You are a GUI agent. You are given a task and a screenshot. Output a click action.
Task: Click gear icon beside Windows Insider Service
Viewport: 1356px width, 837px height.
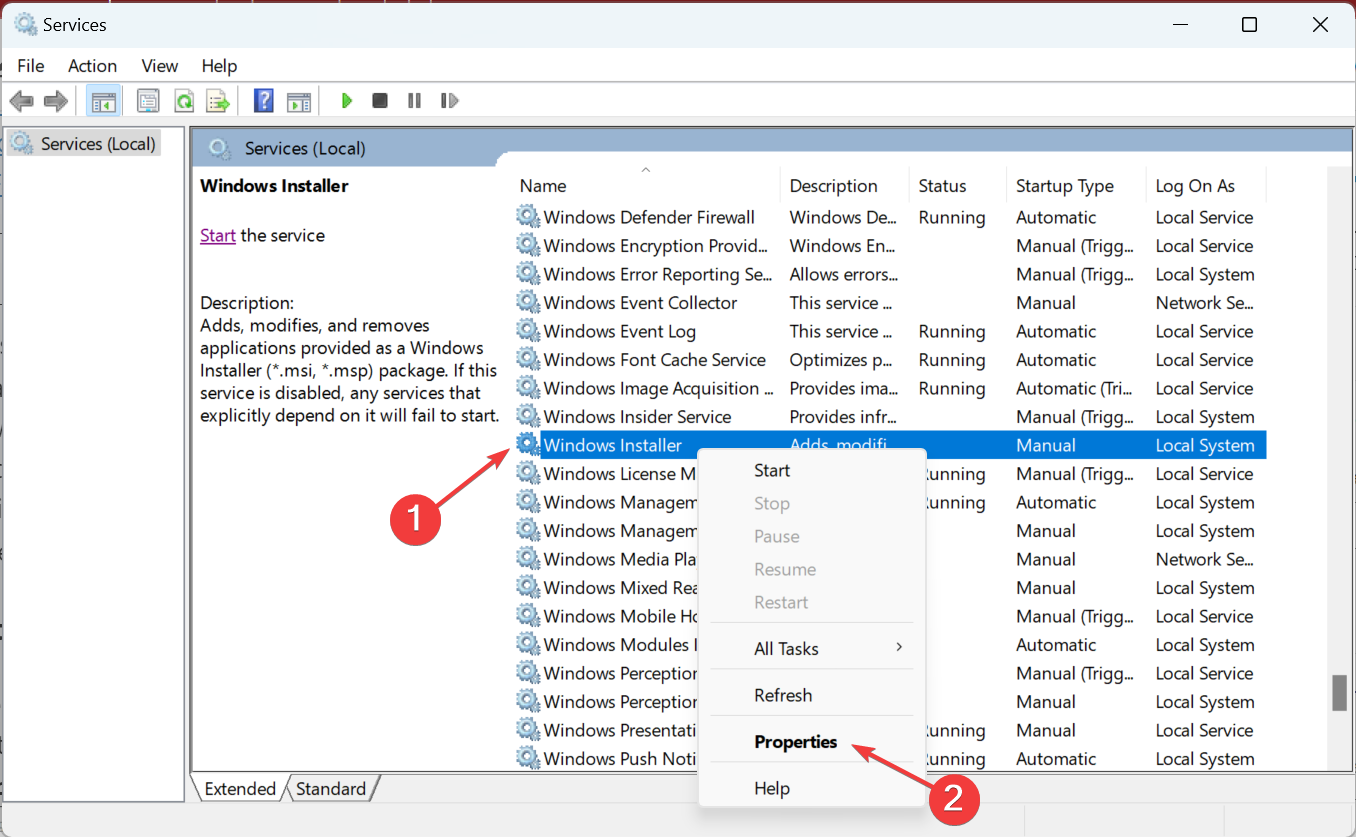pos(527,416)
